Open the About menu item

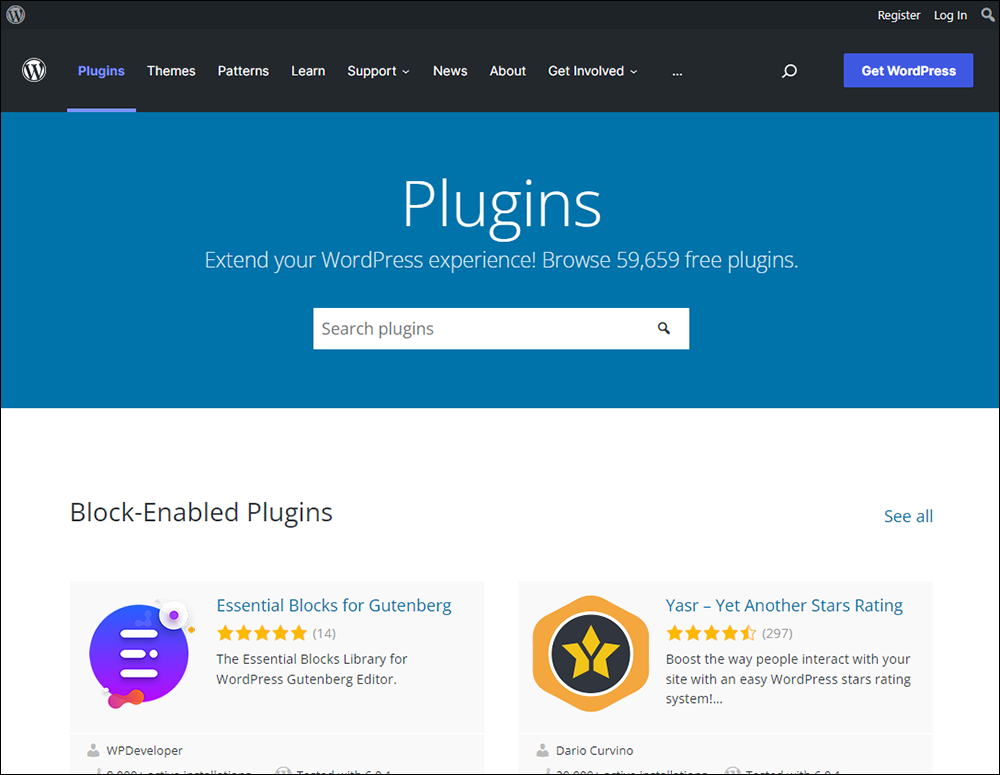(x=508, y=71)
